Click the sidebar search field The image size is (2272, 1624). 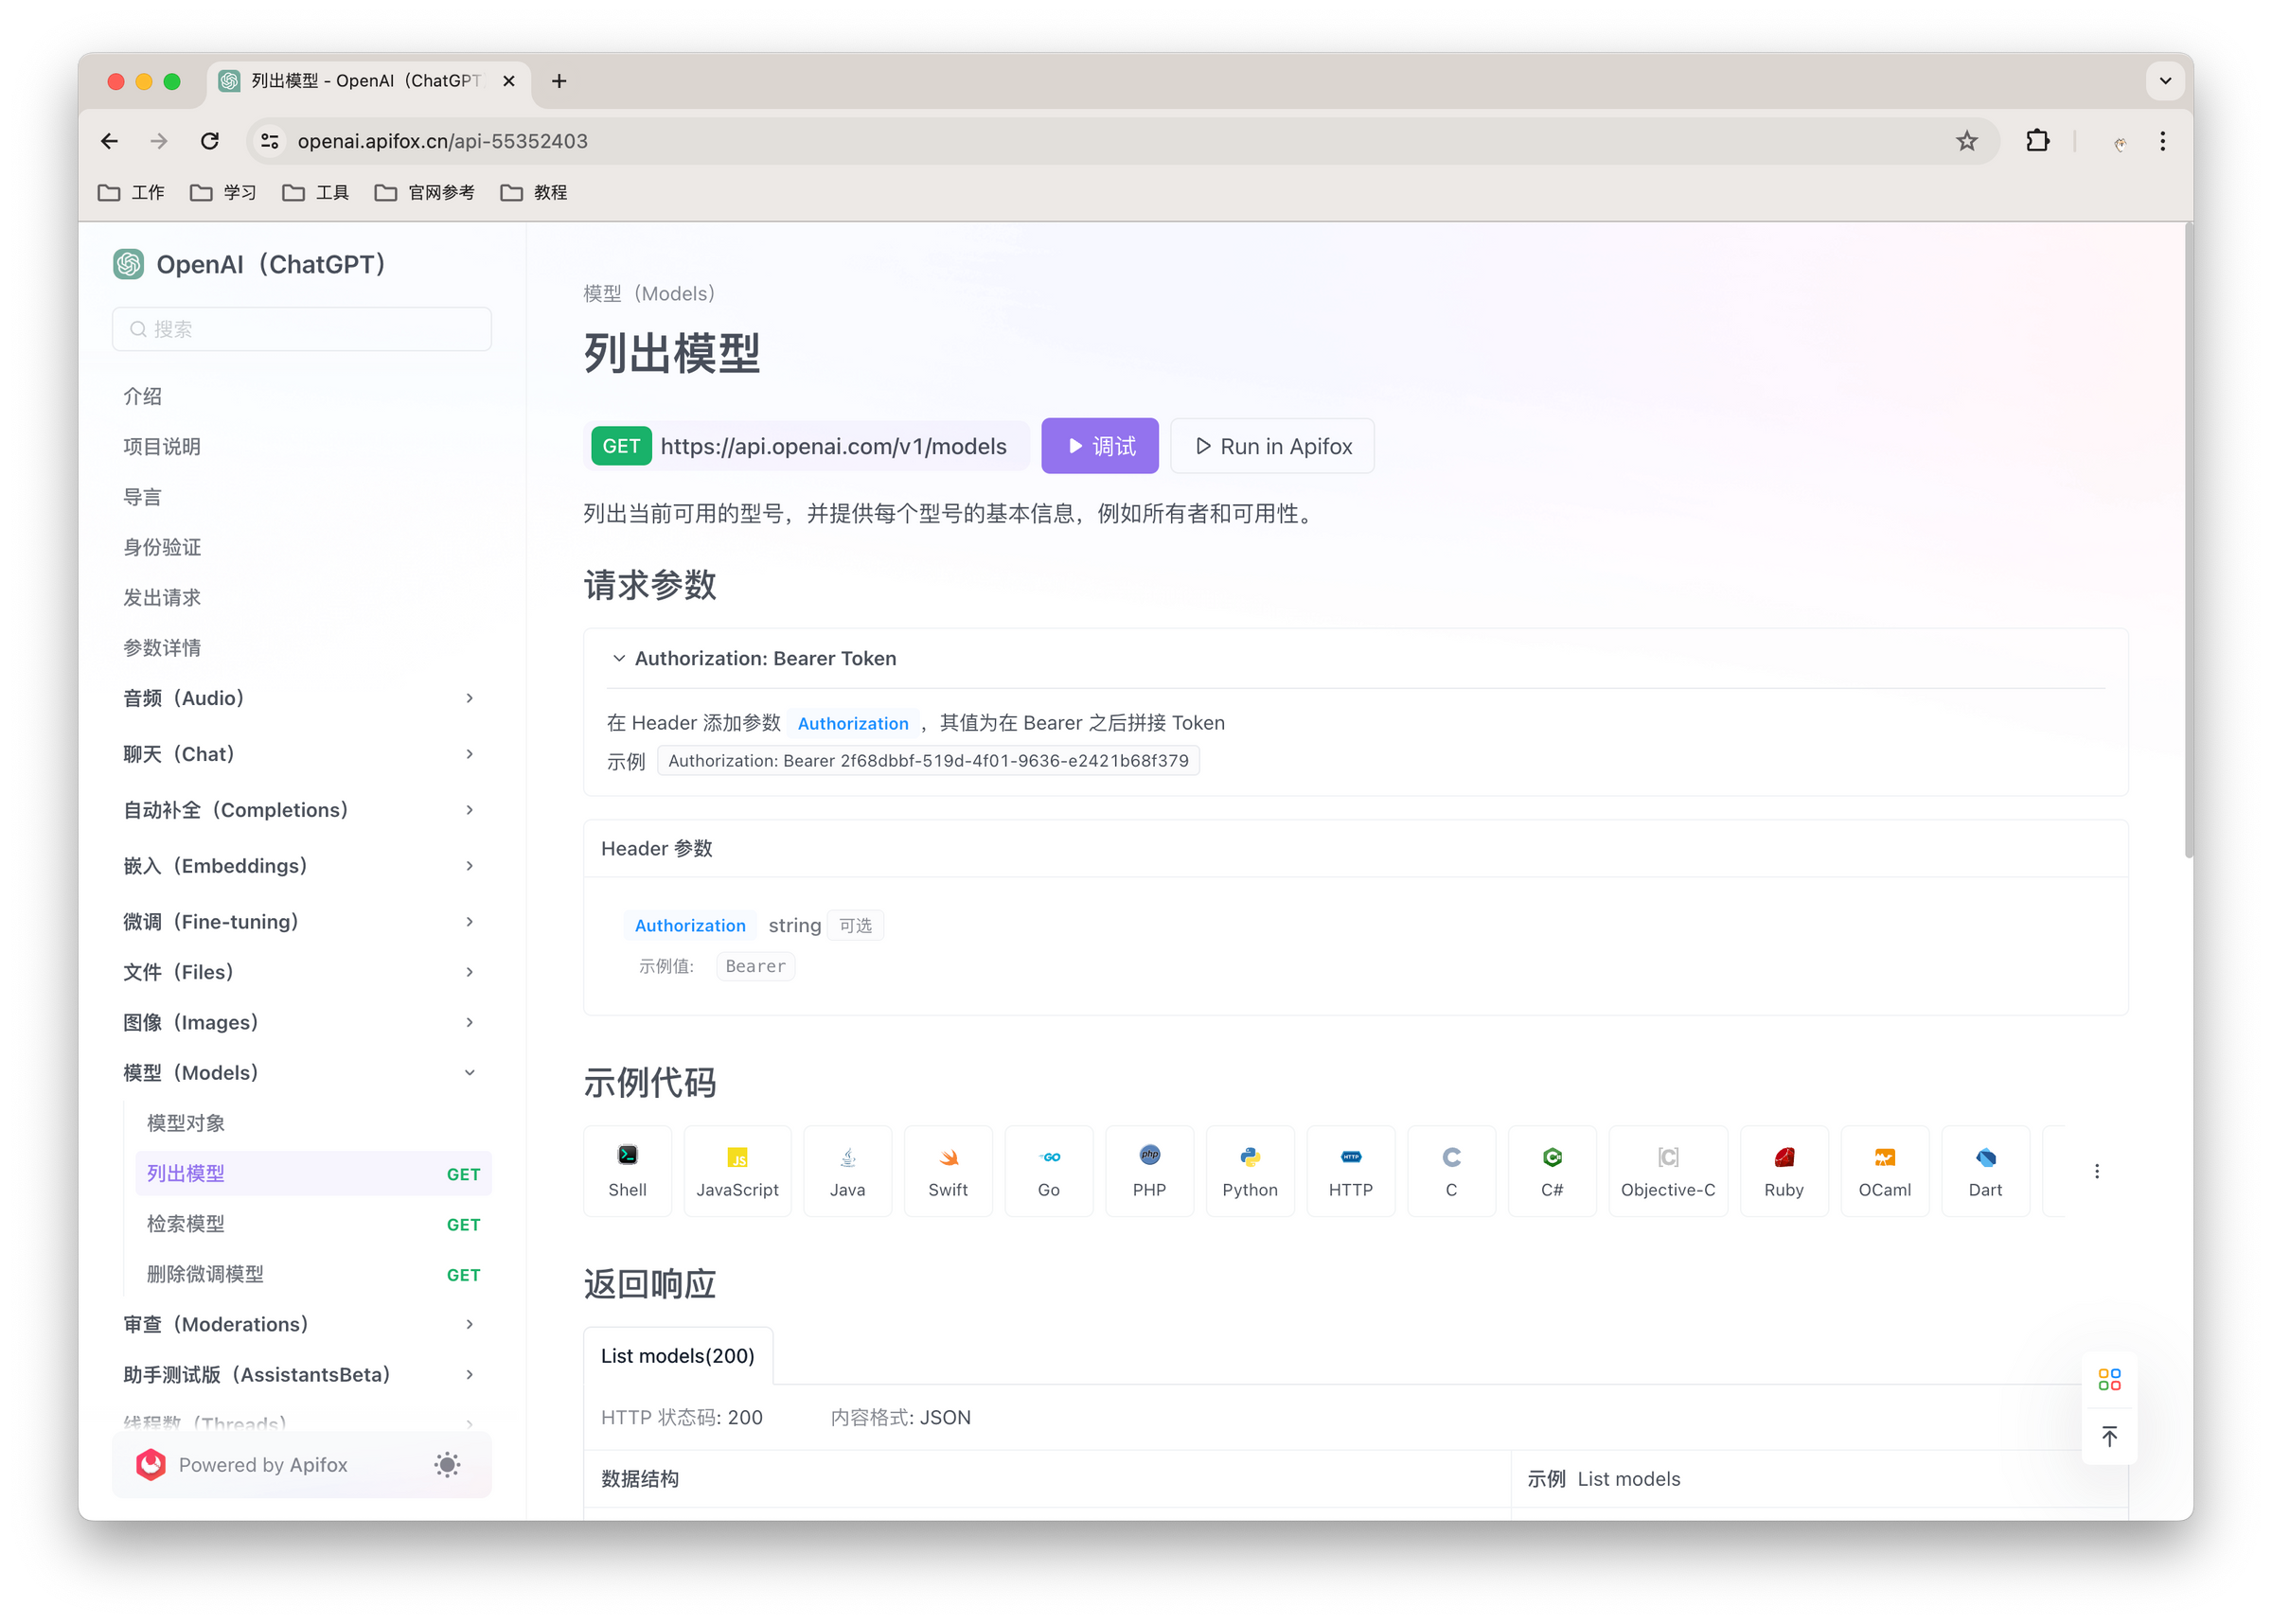click(301, 329)
